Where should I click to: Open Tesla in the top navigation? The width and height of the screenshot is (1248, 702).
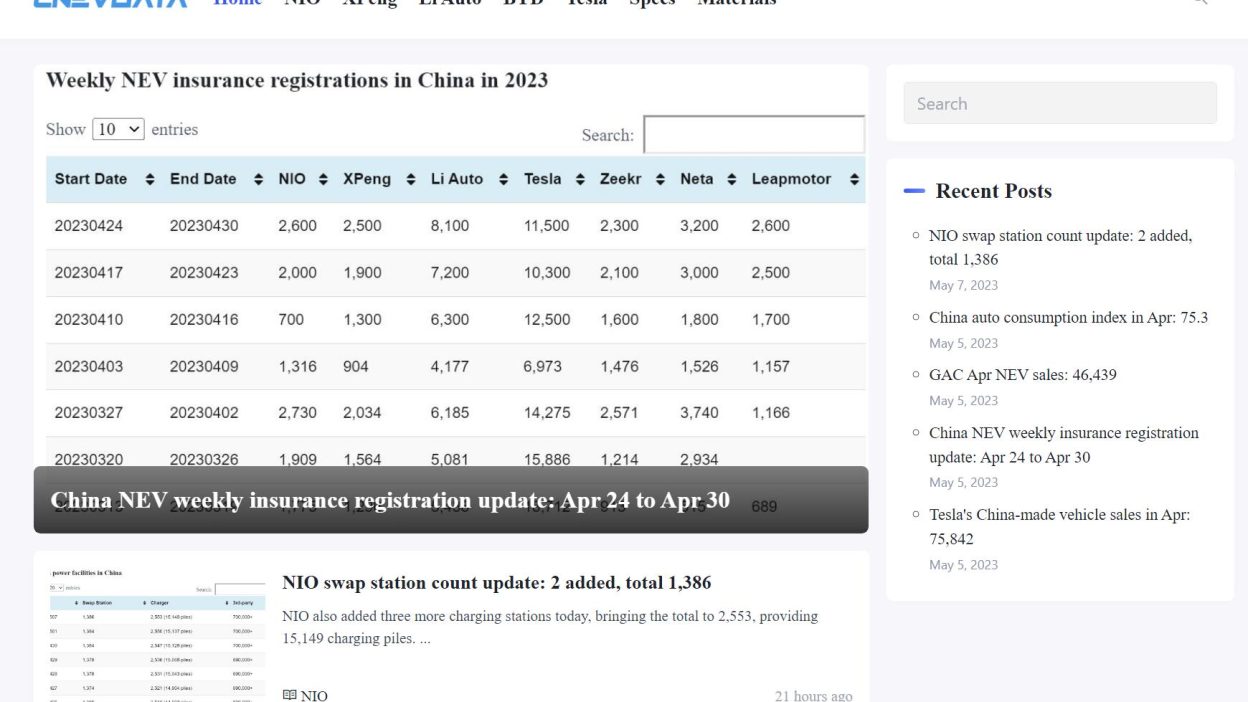[587, 3]
